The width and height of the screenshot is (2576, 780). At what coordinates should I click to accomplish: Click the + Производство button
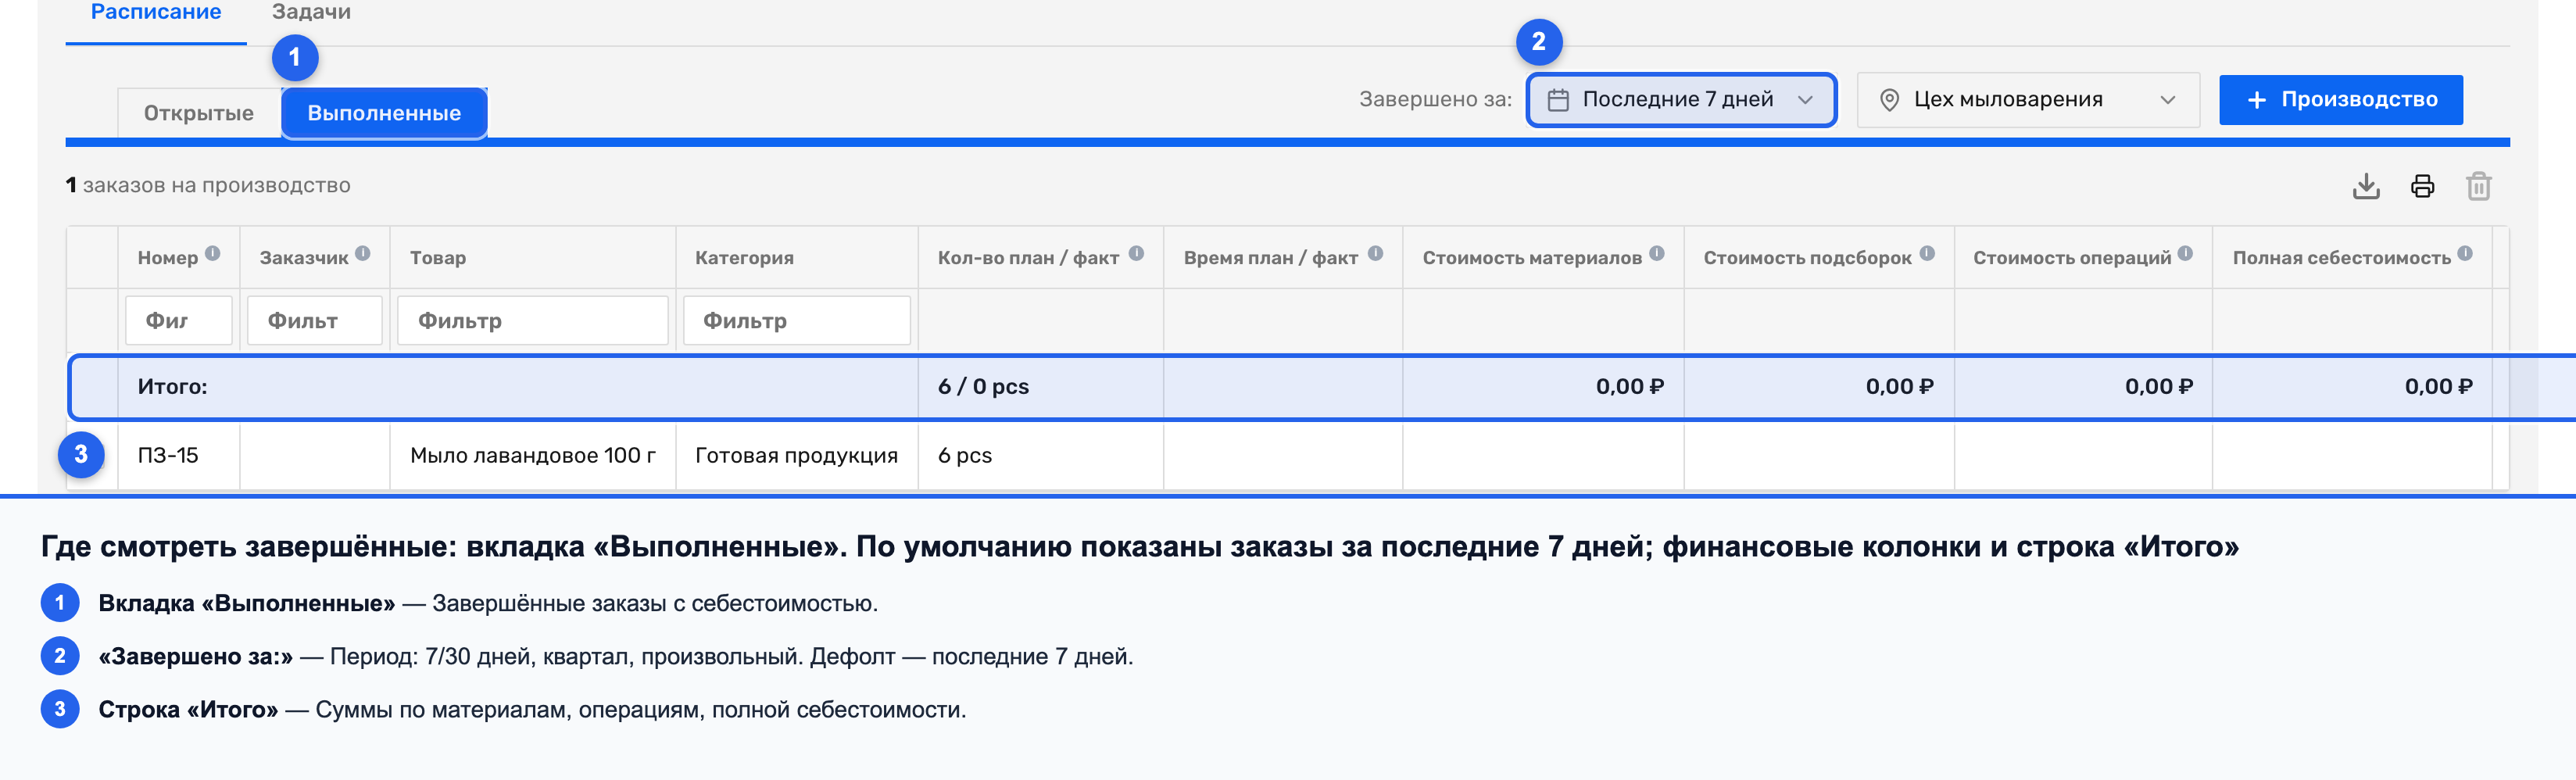click(2340, 100)
